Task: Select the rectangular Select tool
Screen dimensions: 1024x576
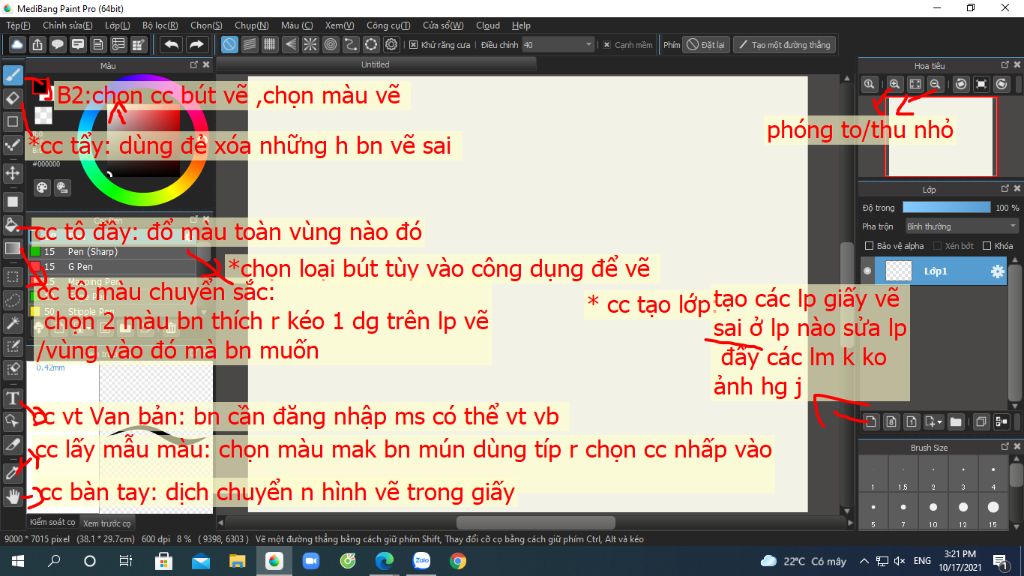Action: coord(12,276)
